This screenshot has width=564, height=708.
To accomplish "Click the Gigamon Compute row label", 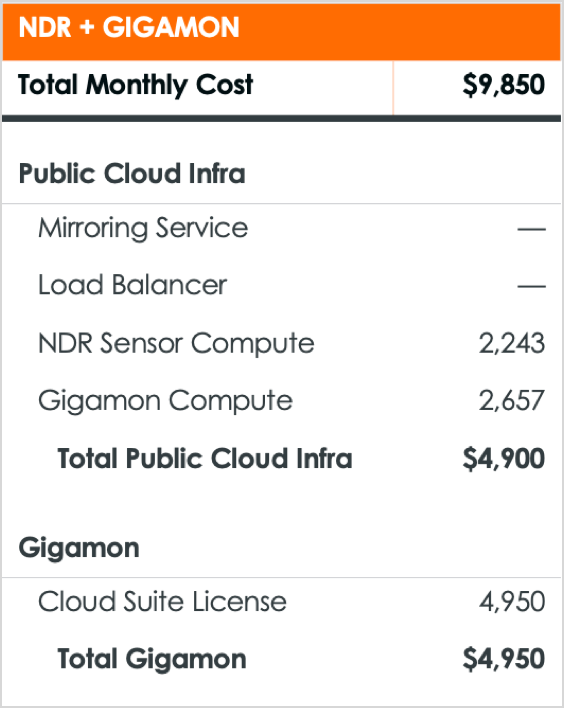I will 165,401.
